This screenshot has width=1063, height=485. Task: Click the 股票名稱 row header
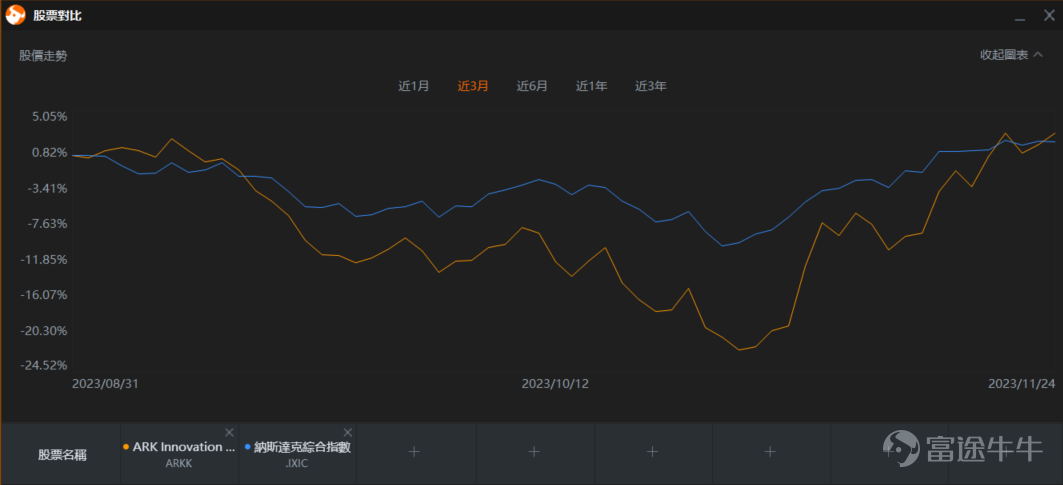click(62, 454)
